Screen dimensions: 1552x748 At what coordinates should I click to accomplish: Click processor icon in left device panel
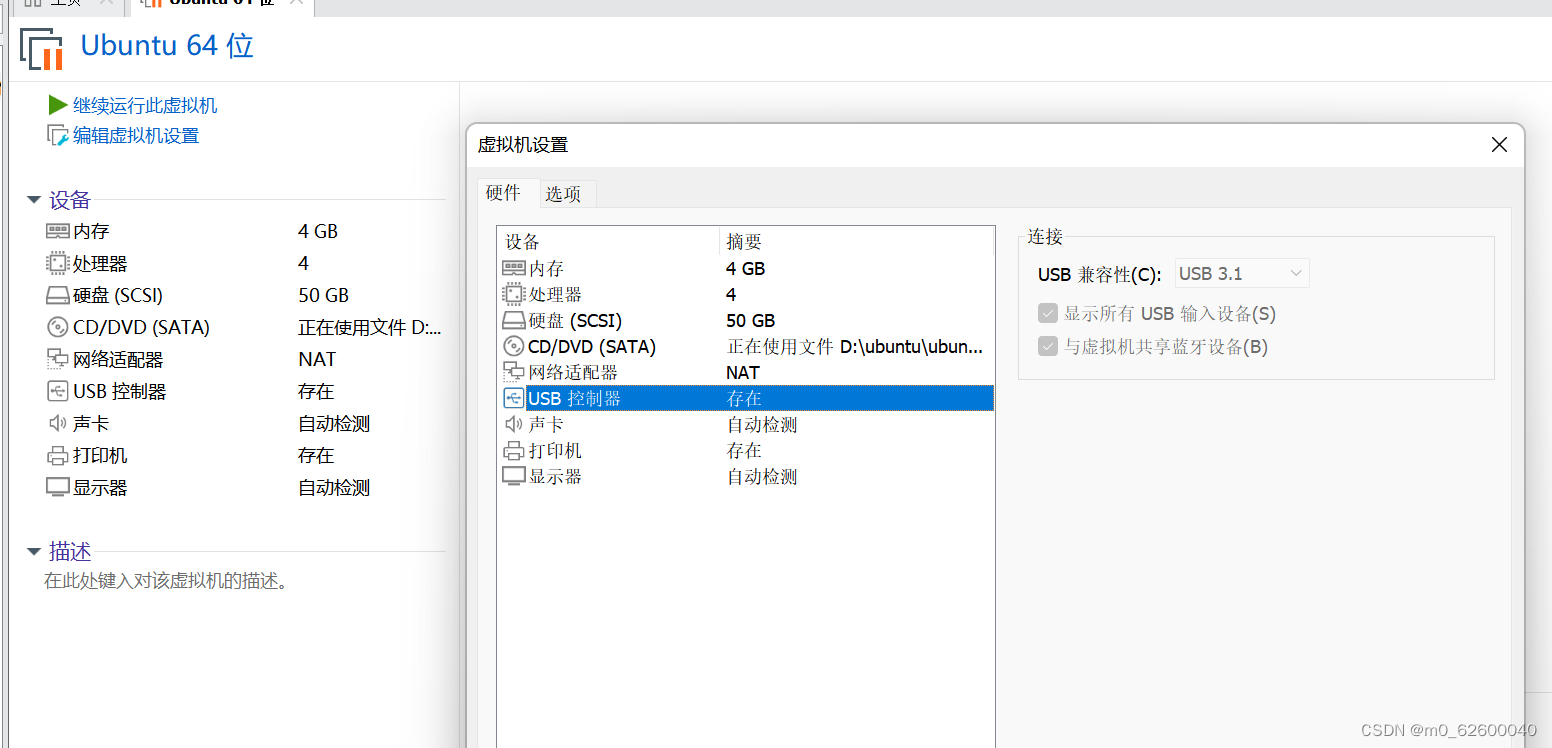58,263
